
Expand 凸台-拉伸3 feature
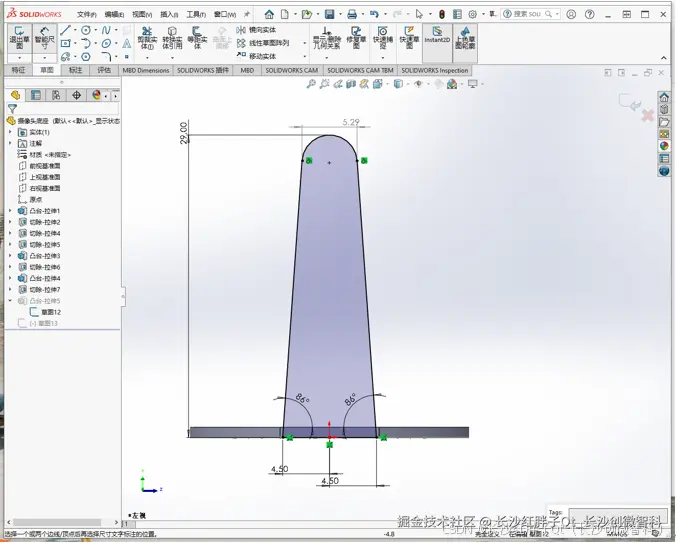[x=10, y=256]
